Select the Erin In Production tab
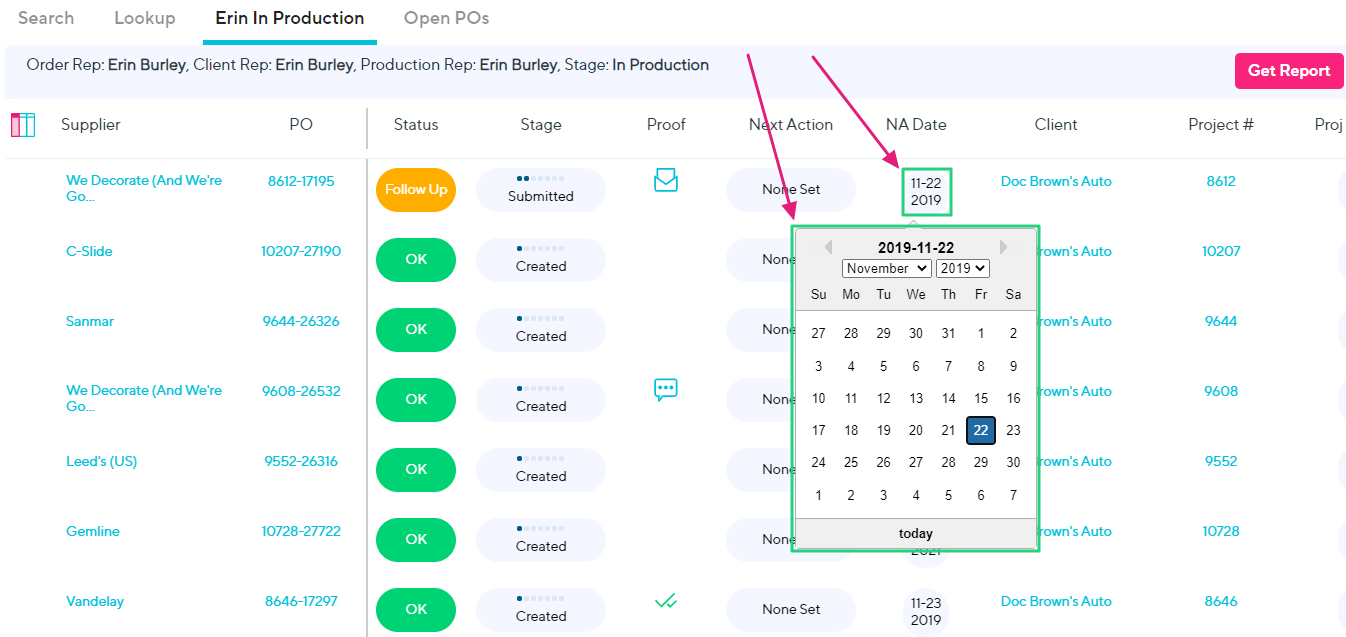Viewport: 1346px width, 637px height. (x=290, y=18)
